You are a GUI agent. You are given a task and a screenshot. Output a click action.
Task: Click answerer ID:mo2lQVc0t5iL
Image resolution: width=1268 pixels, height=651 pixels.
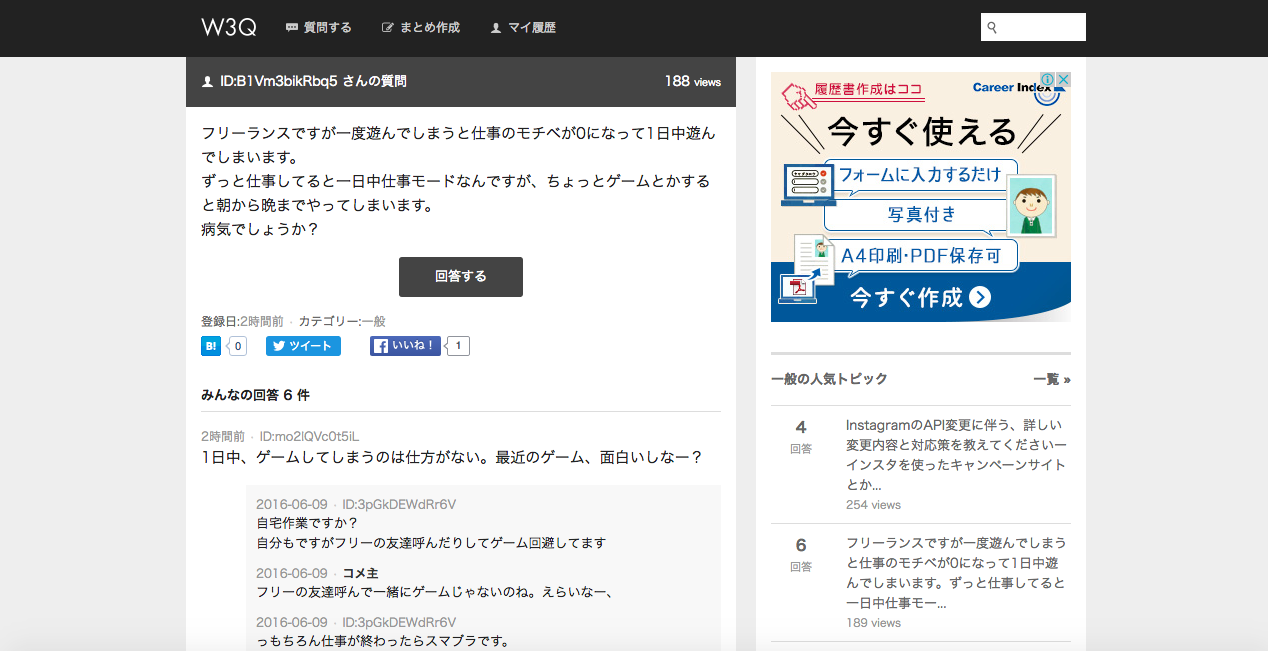(x=309, y=437)
